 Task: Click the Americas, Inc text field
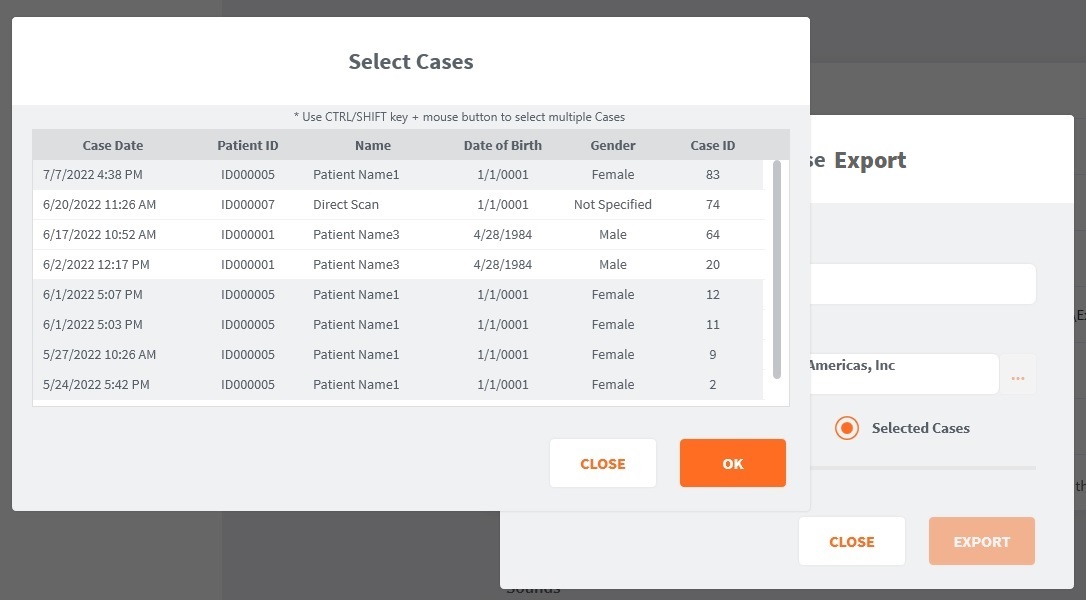[900, 373]
